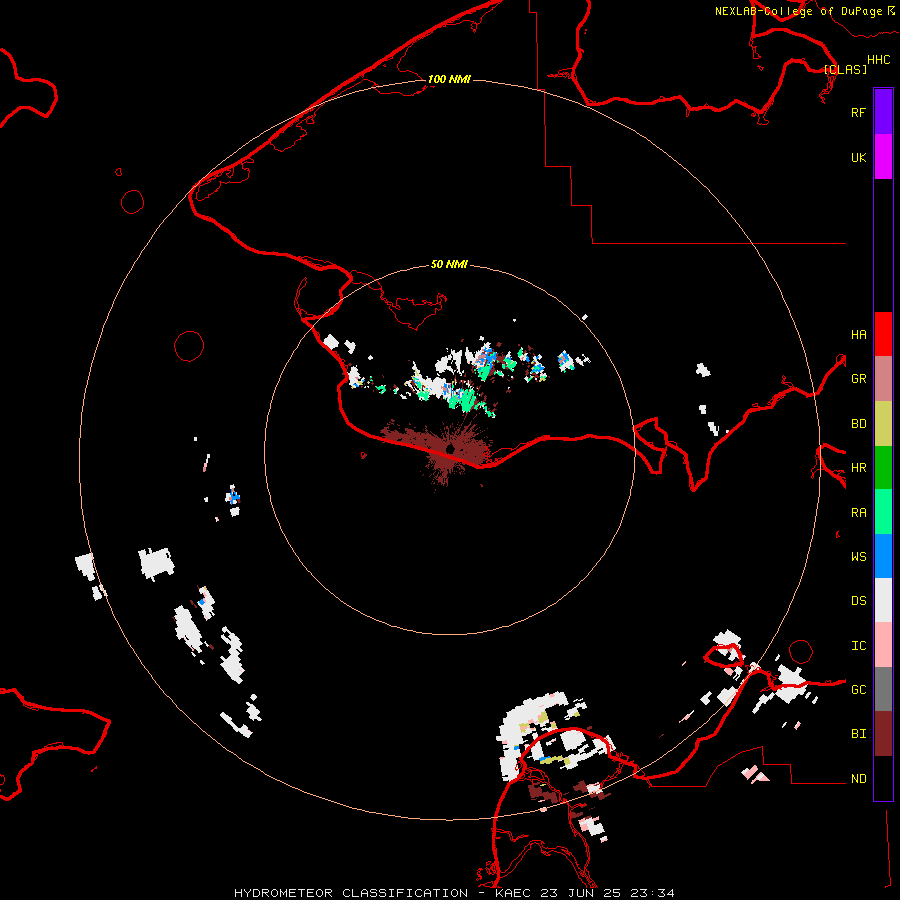Click the ND legend label
The width and height of the screenshot is (900, 900).
pyautogui.click(x=858, y=779)
